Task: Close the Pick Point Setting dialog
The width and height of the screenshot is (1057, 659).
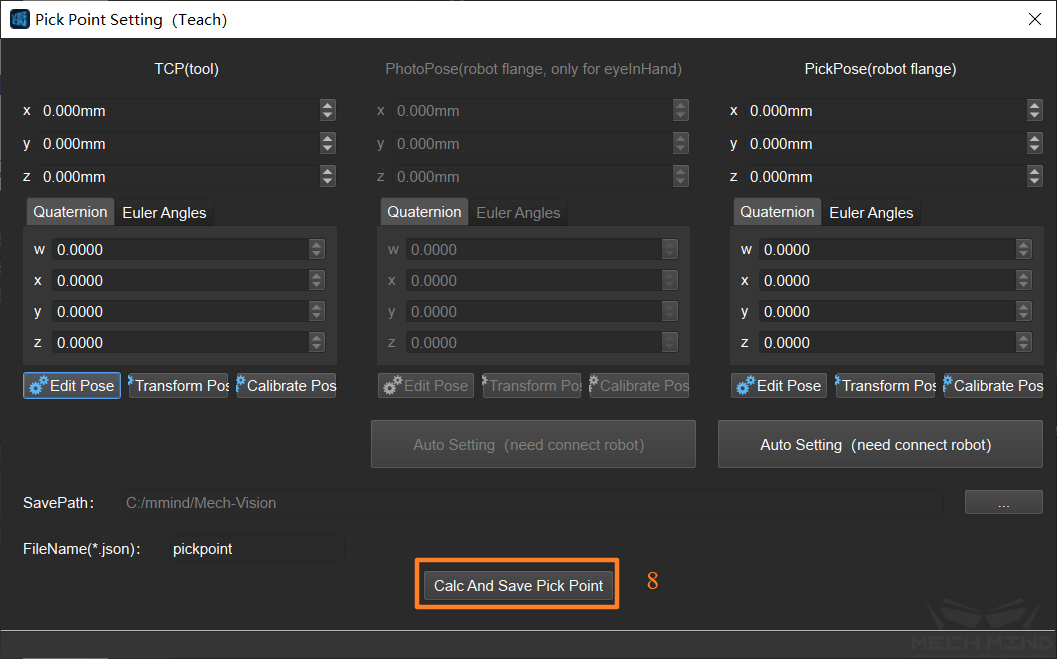Action: pos(1035,19)
